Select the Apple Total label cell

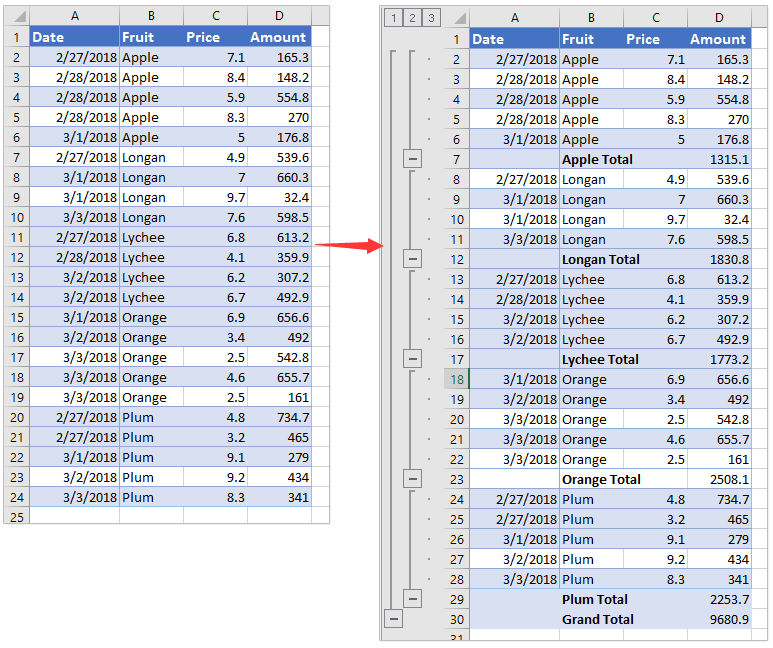pyautogui.click(x=594, y=159)
